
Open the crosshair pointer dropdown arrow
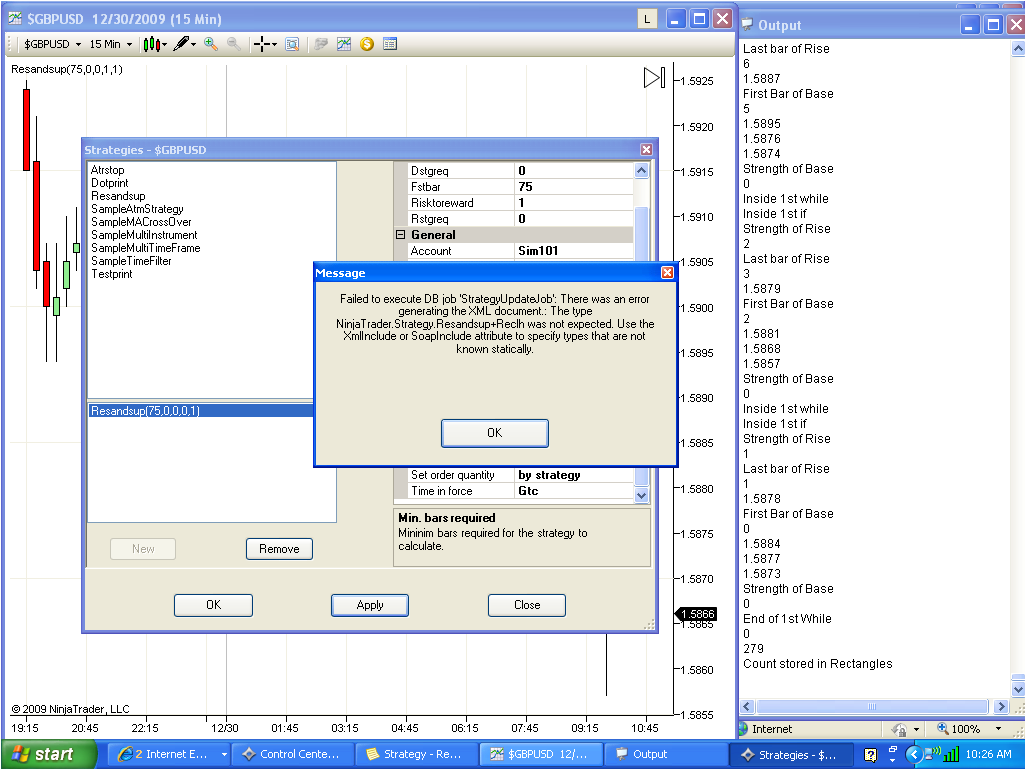tap(274, 44)
